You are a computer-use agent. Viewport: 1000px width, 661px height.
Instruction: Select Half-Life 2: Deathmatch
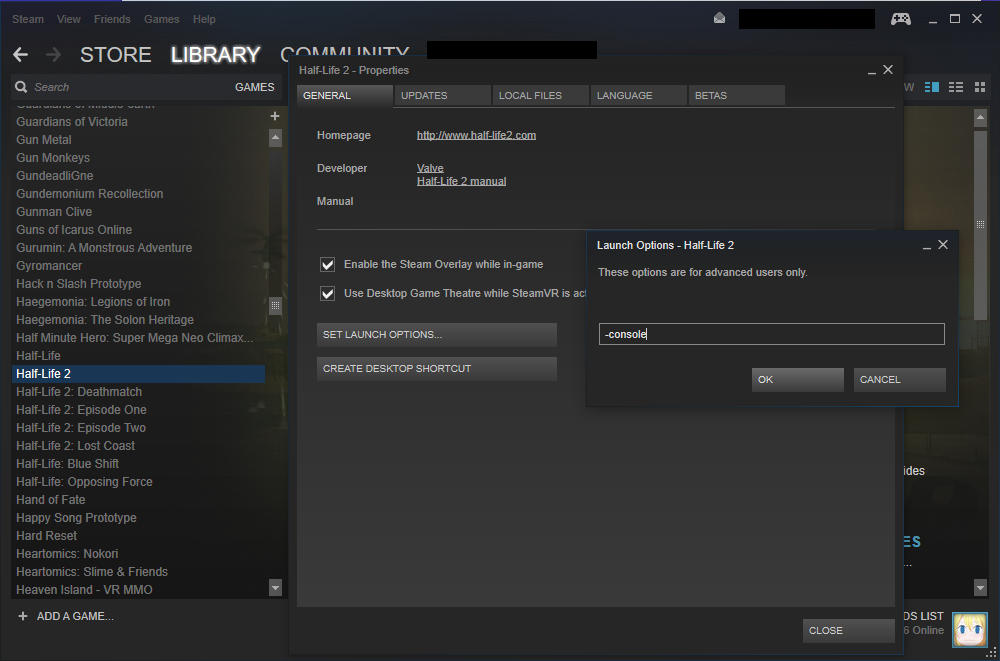[x=138, y=392]
